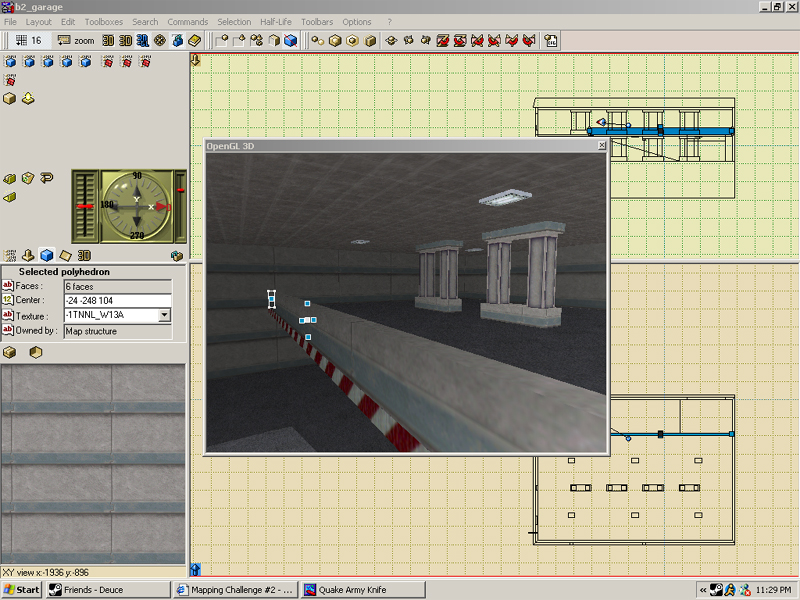Select the blue polyhedron view tab icon
800x600 pixels.
point(46,256)
